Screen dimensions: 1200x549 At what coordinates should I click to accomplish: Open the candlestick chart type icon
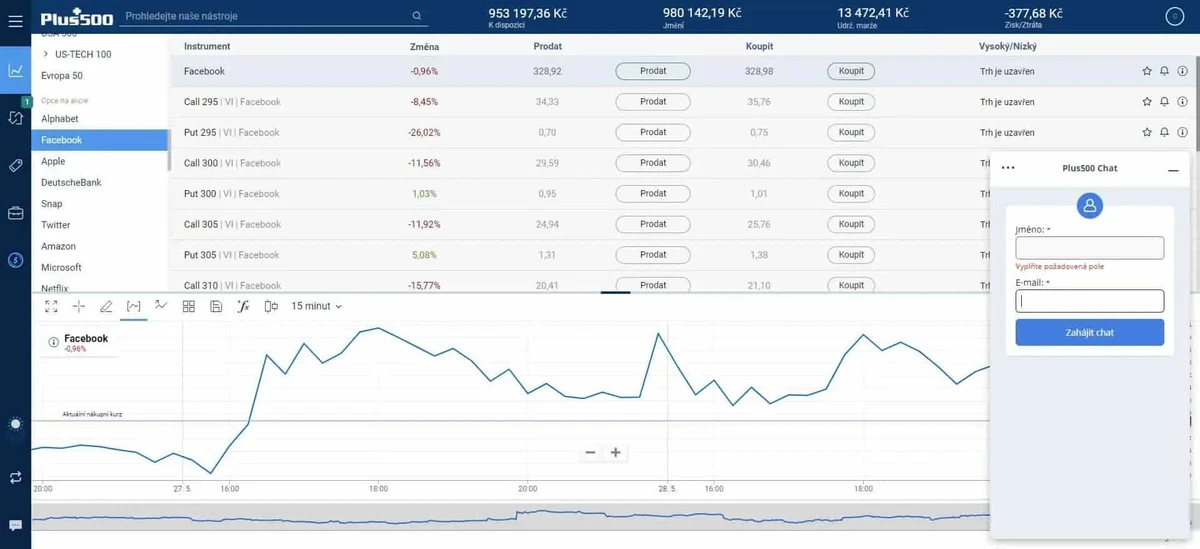pyautogui.click(x=271, y=306)
